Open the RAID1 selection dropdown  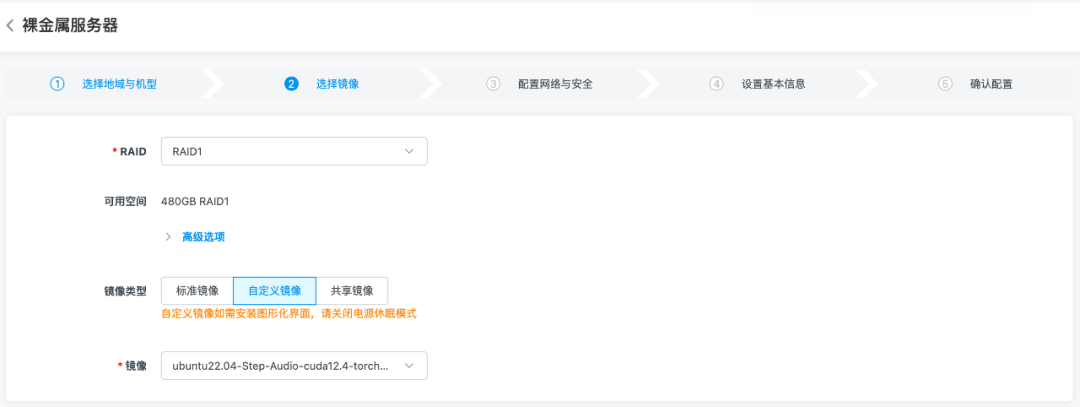coord(293,151)
